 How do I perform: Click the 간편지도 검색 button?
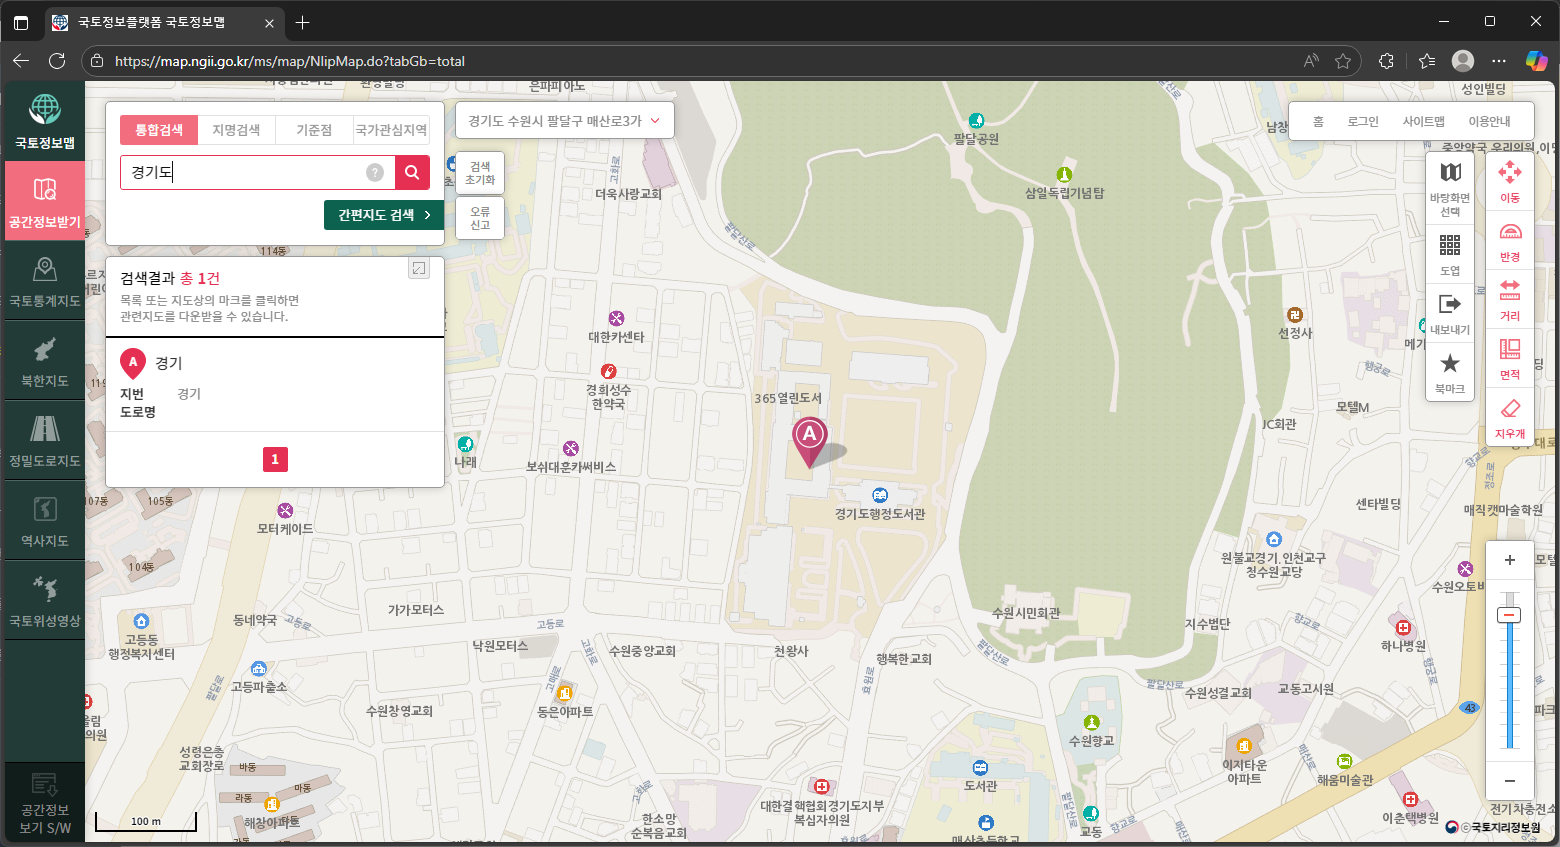click(384, 215)
